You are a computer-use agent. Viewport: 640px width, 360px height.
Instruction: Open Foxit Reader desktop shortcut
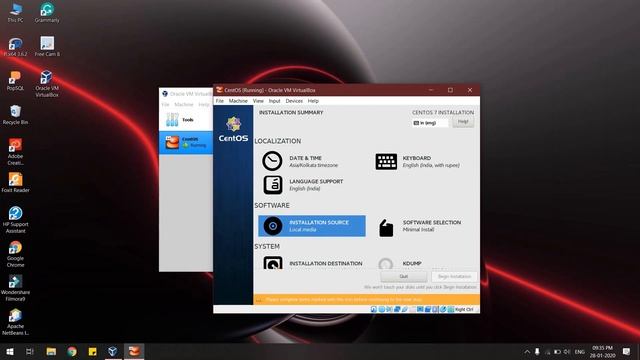click(15, 182)
